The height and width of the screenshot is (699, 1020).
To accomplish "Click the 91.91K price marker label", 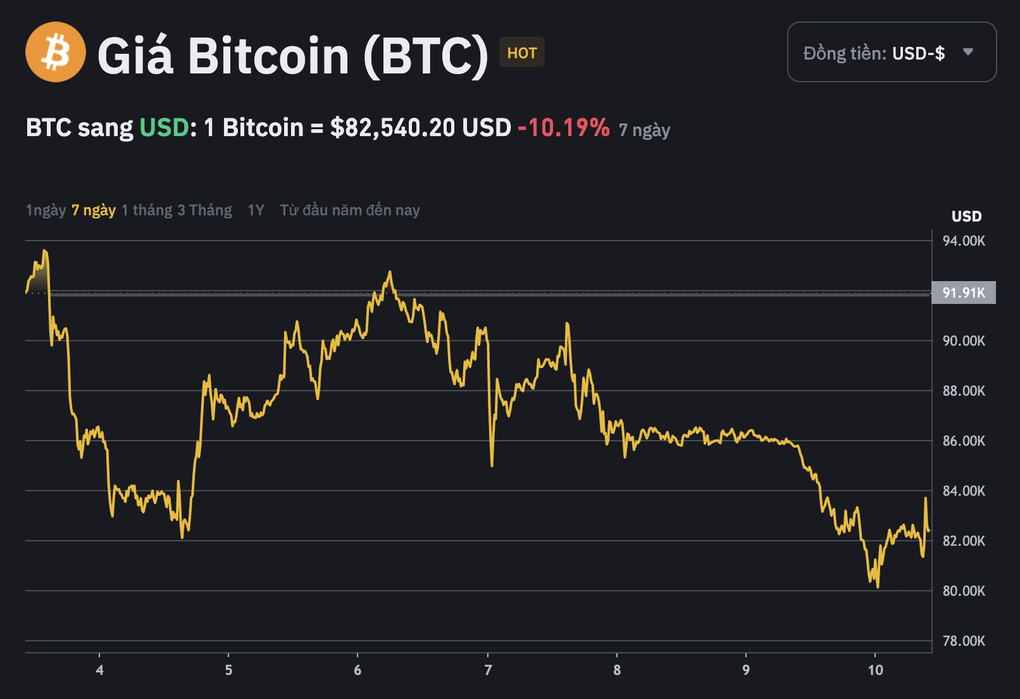I will pyautogui.click(x=964, y=293).
